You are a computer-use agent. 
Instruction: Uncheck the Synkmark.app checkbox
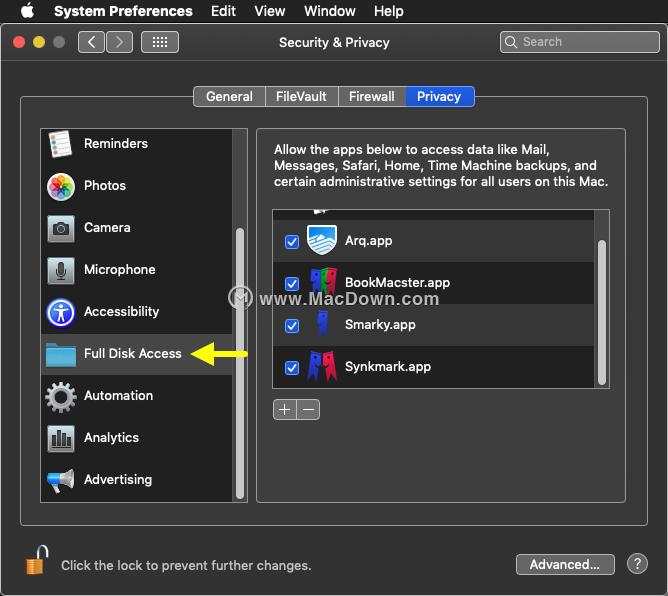[x=292, y=368]
